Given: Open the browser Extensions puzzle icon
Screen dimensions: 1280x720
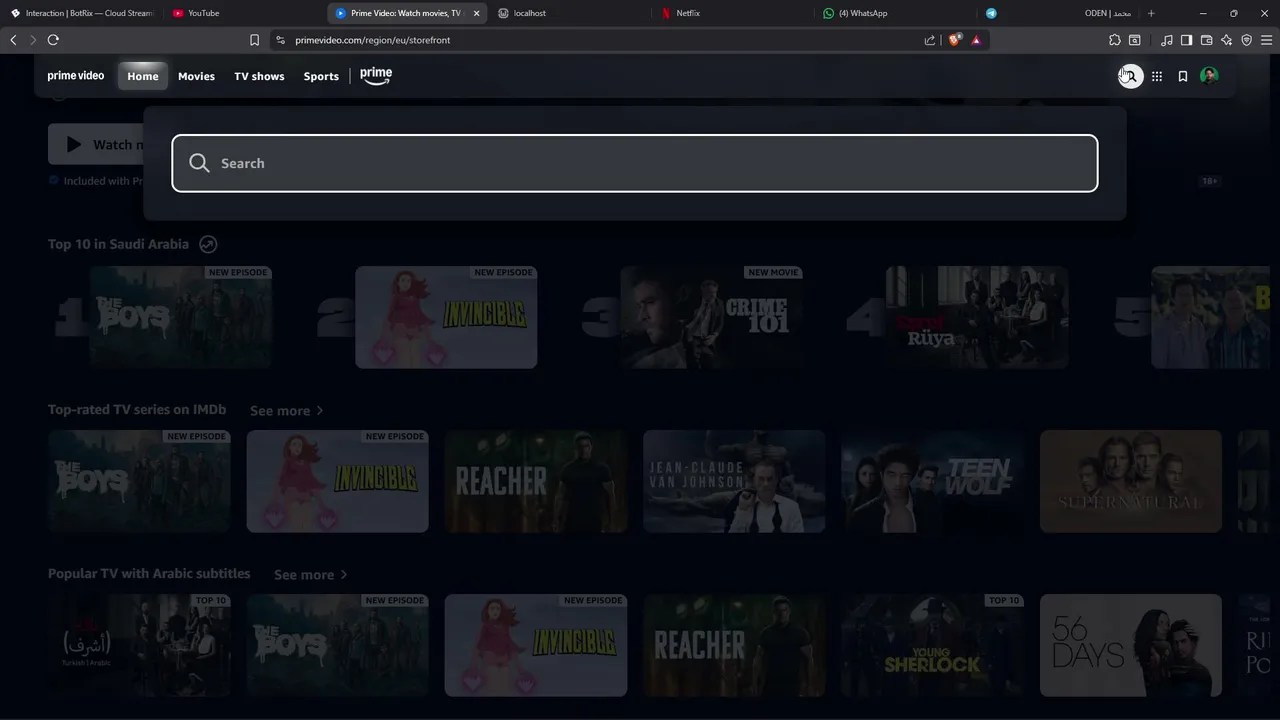Looking at the screenshot, I should point(1115,40).
